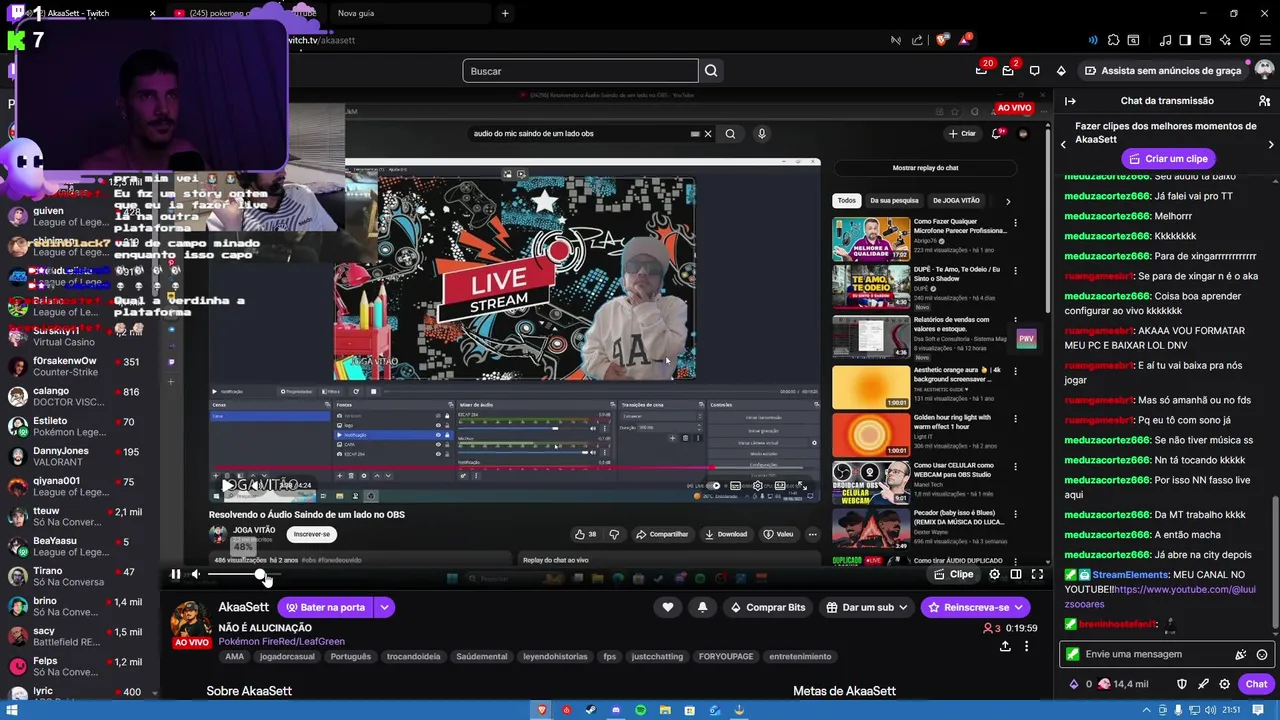The height and width of the screenshot is (720, 1280).
Task: Open the Brave wallet icon in toolbar
Action: point(1205,40)
